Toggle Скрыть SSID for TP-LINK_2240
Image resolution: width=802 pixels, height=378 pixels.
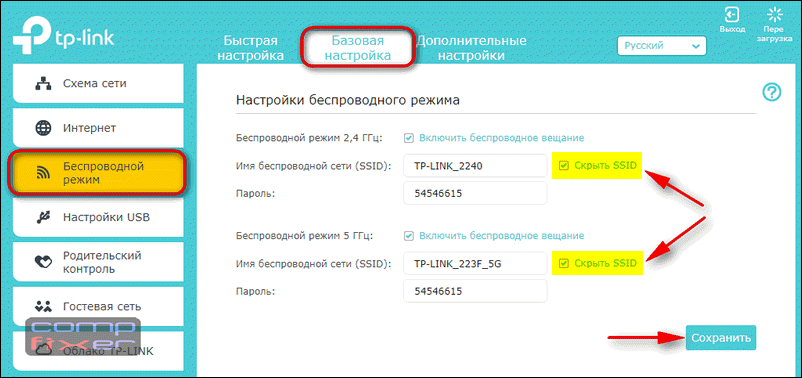click(x=564, y=166)
